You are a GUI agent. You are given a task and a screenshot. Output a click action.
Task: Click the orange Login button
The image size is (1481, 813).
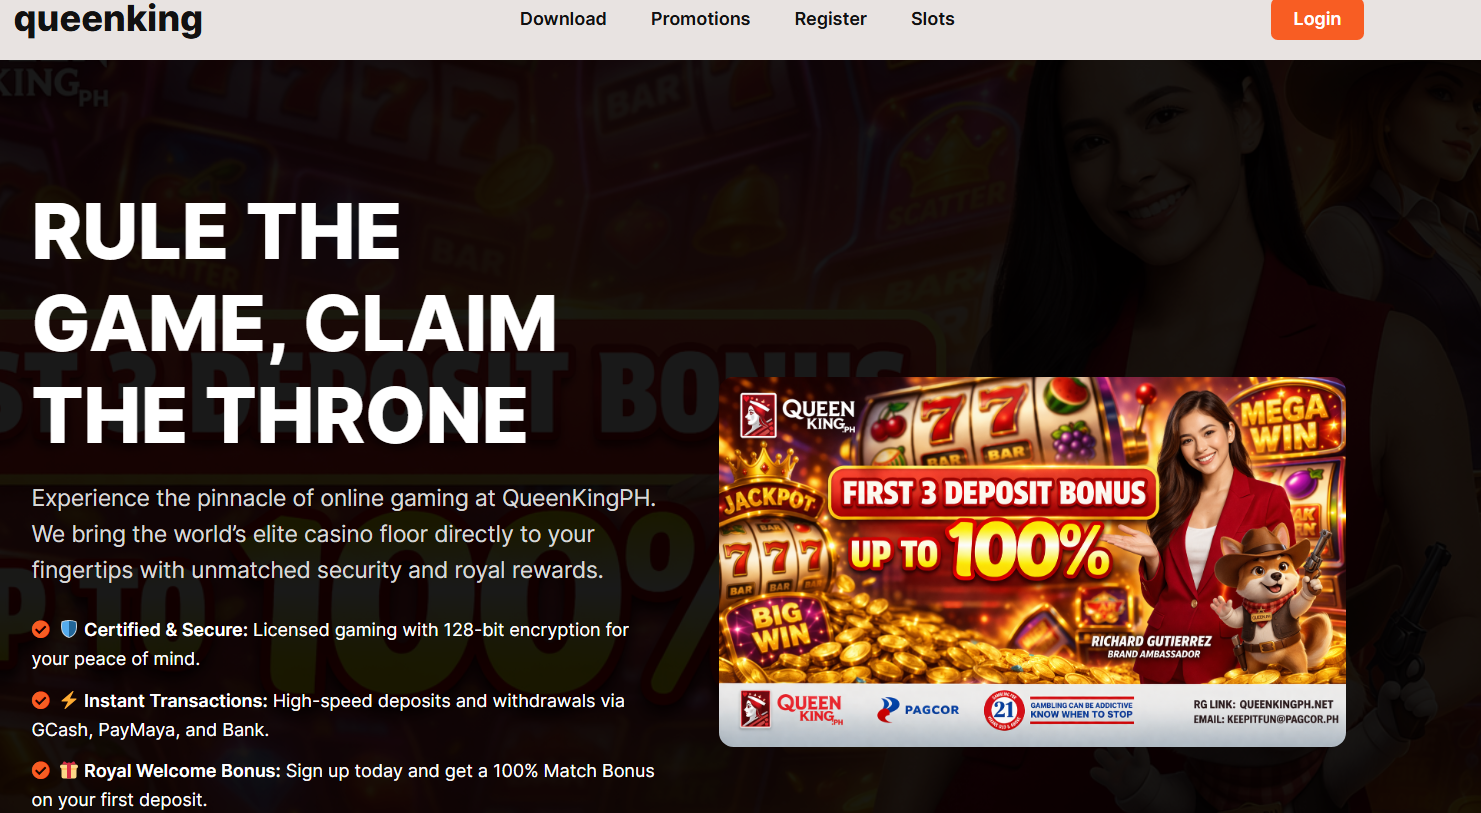pyautogui.click(x=1316, y=19)
